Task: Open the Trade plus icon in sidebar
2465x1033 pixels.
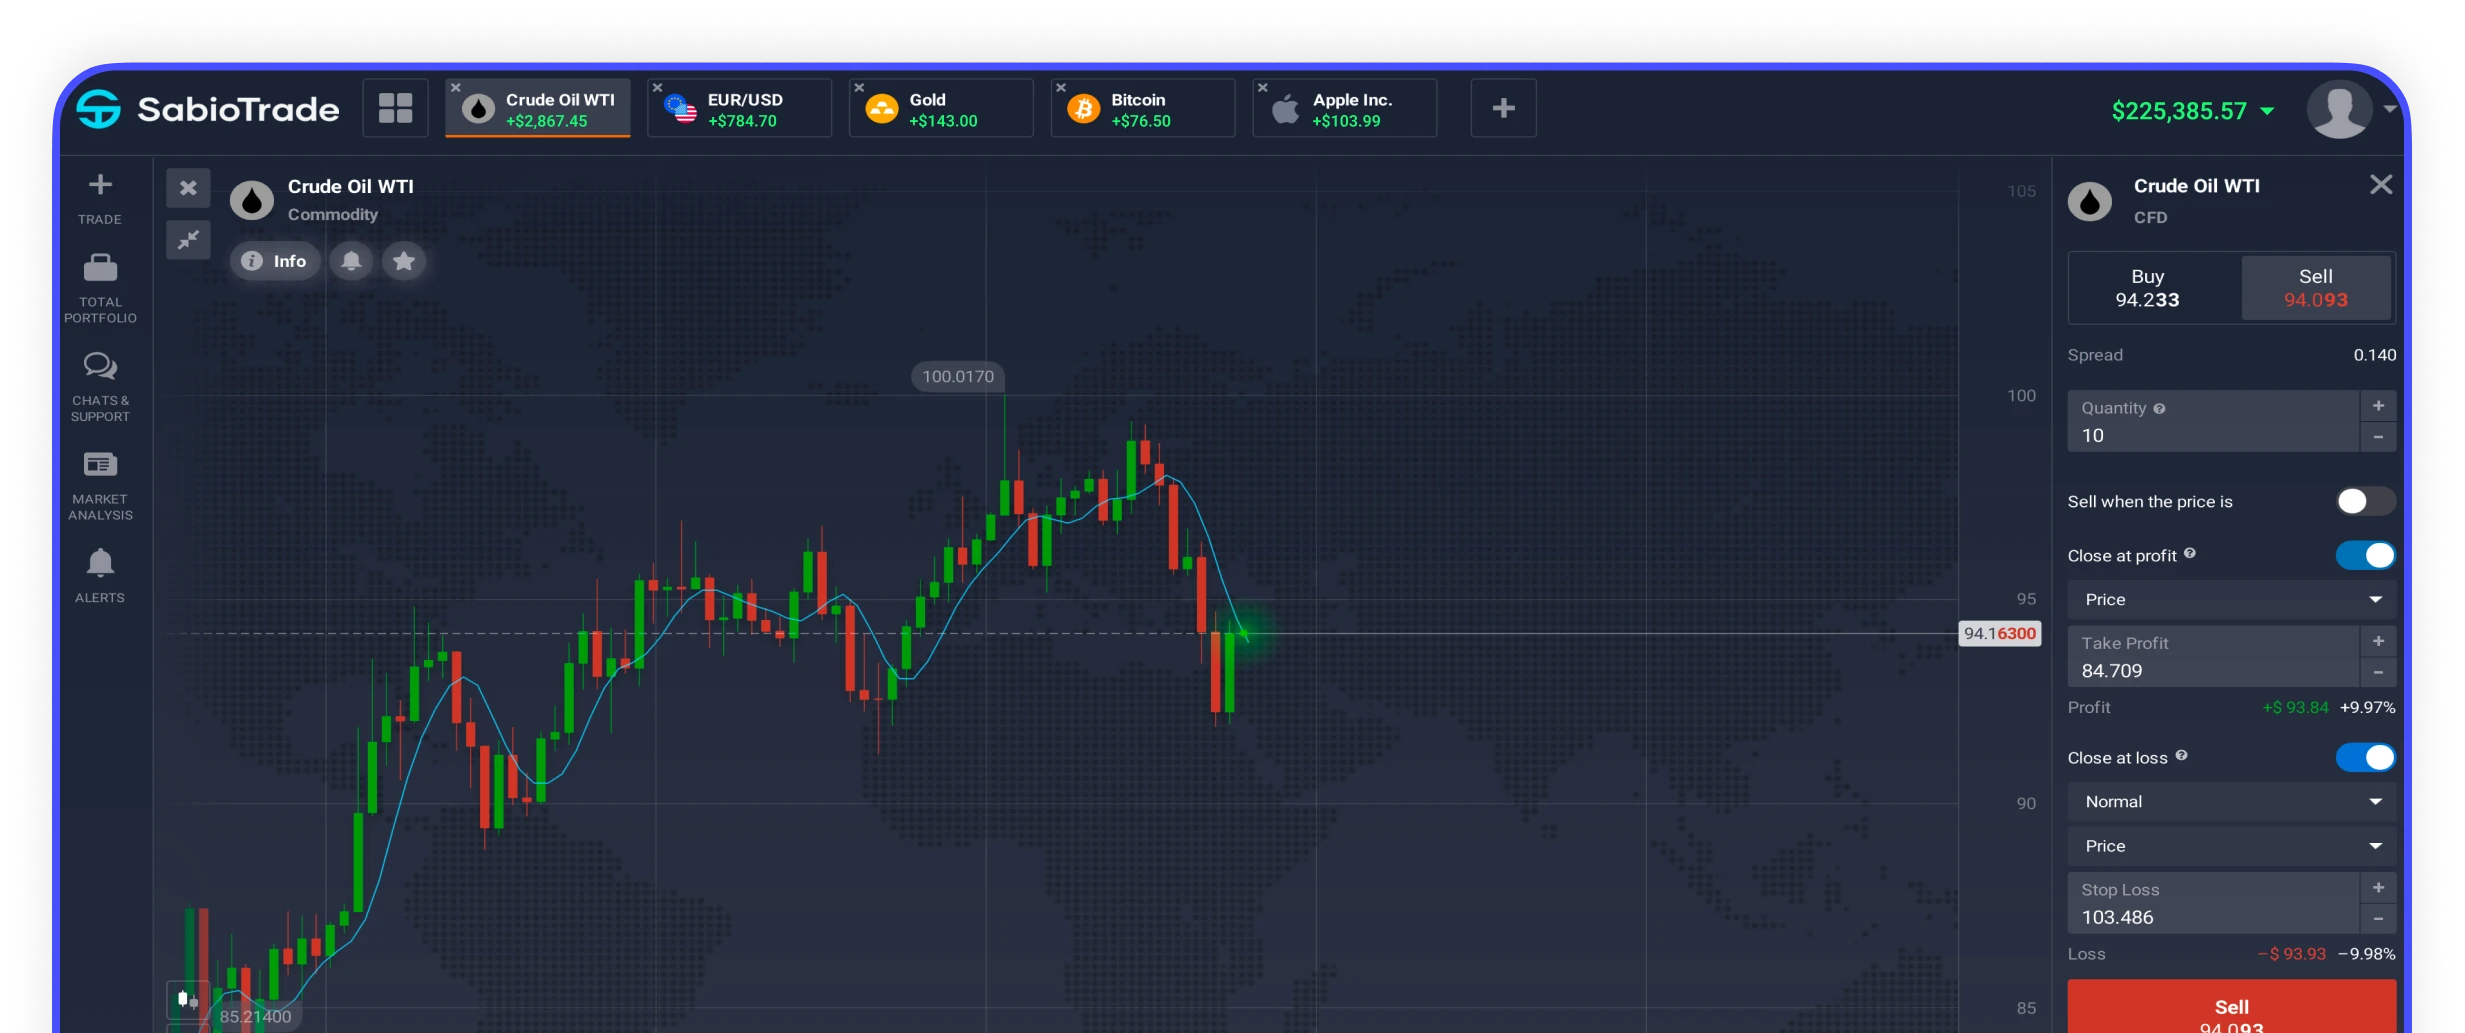Action: point(100,185)
